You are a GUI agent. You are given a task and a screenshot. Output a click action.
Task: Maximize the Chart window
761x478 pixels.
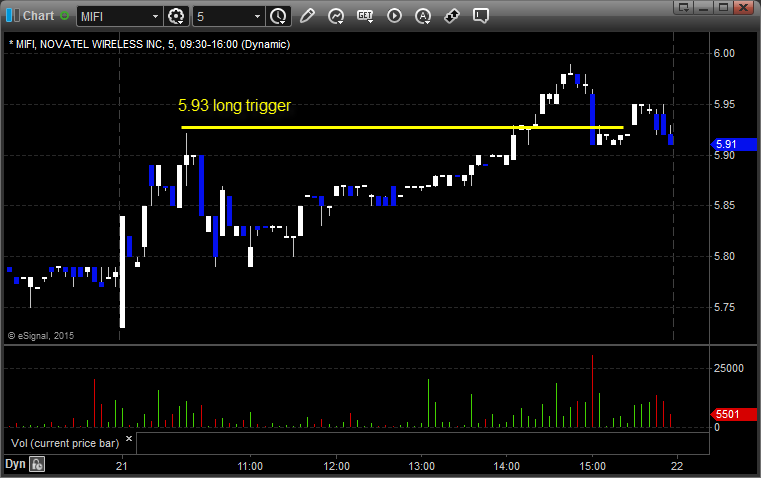[x=723, y=7]
